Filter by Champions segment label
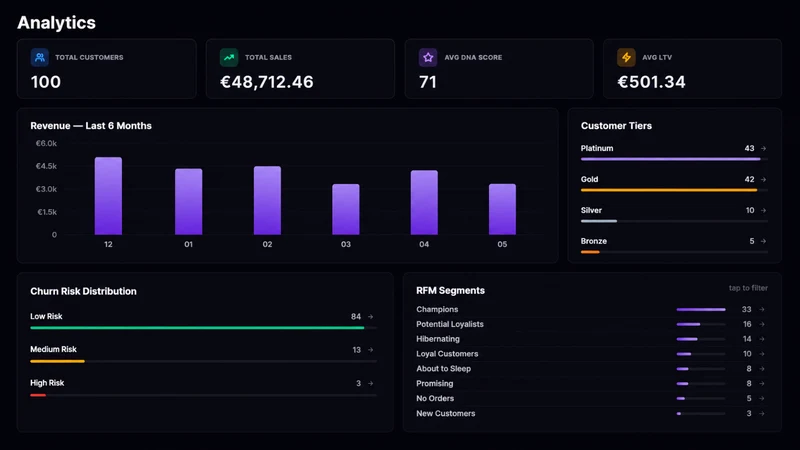 (x=437, y=309)
